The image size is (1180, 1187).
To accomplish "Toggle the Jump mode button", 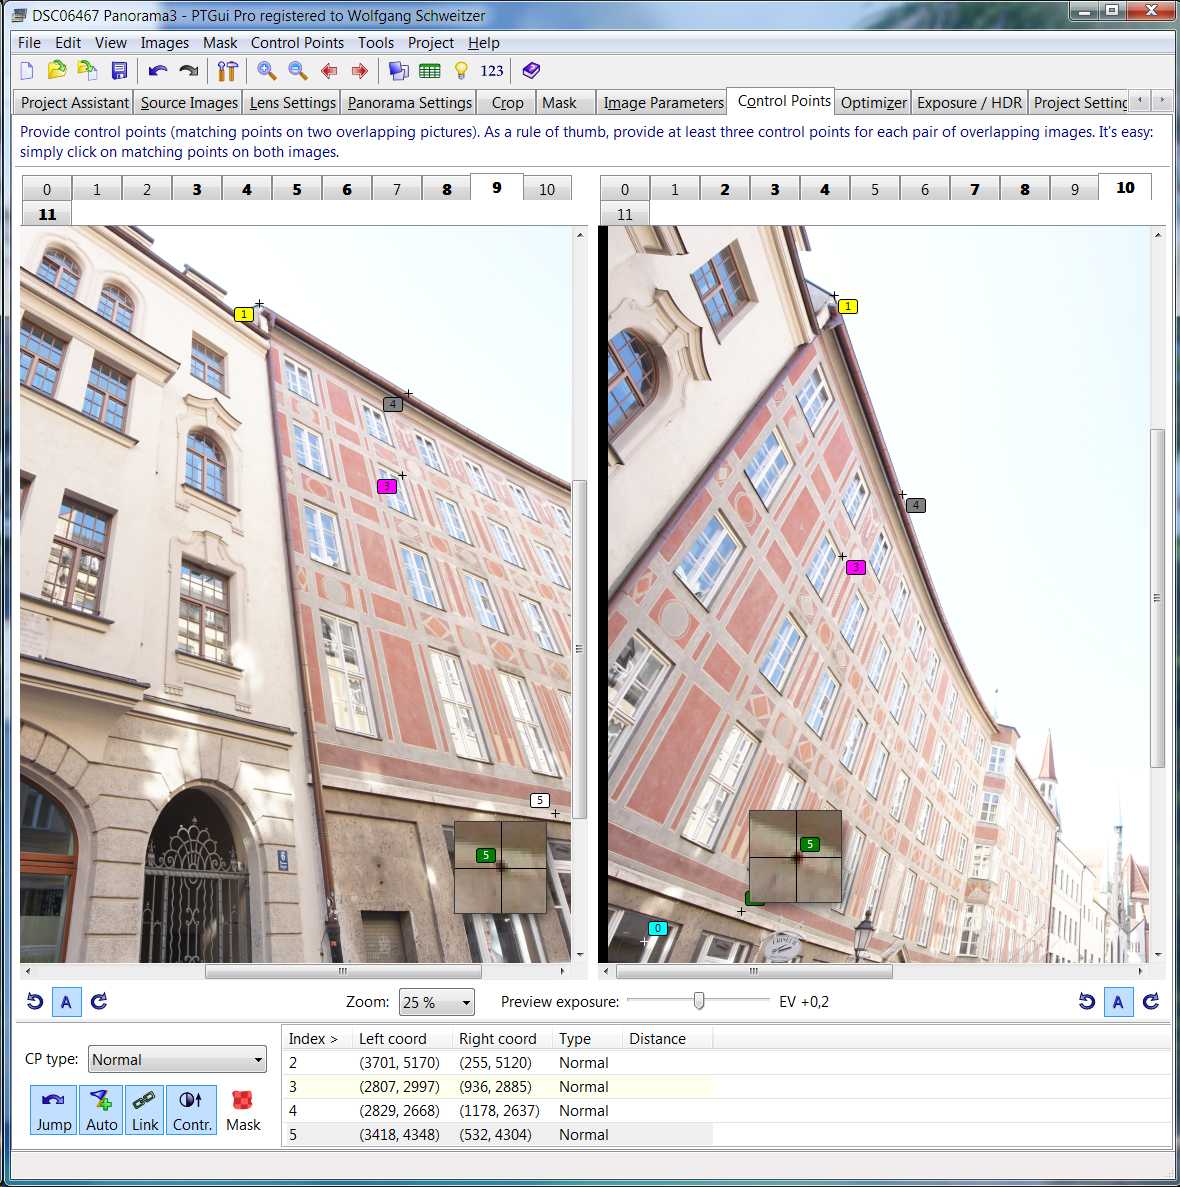I will click(53, 1110).
